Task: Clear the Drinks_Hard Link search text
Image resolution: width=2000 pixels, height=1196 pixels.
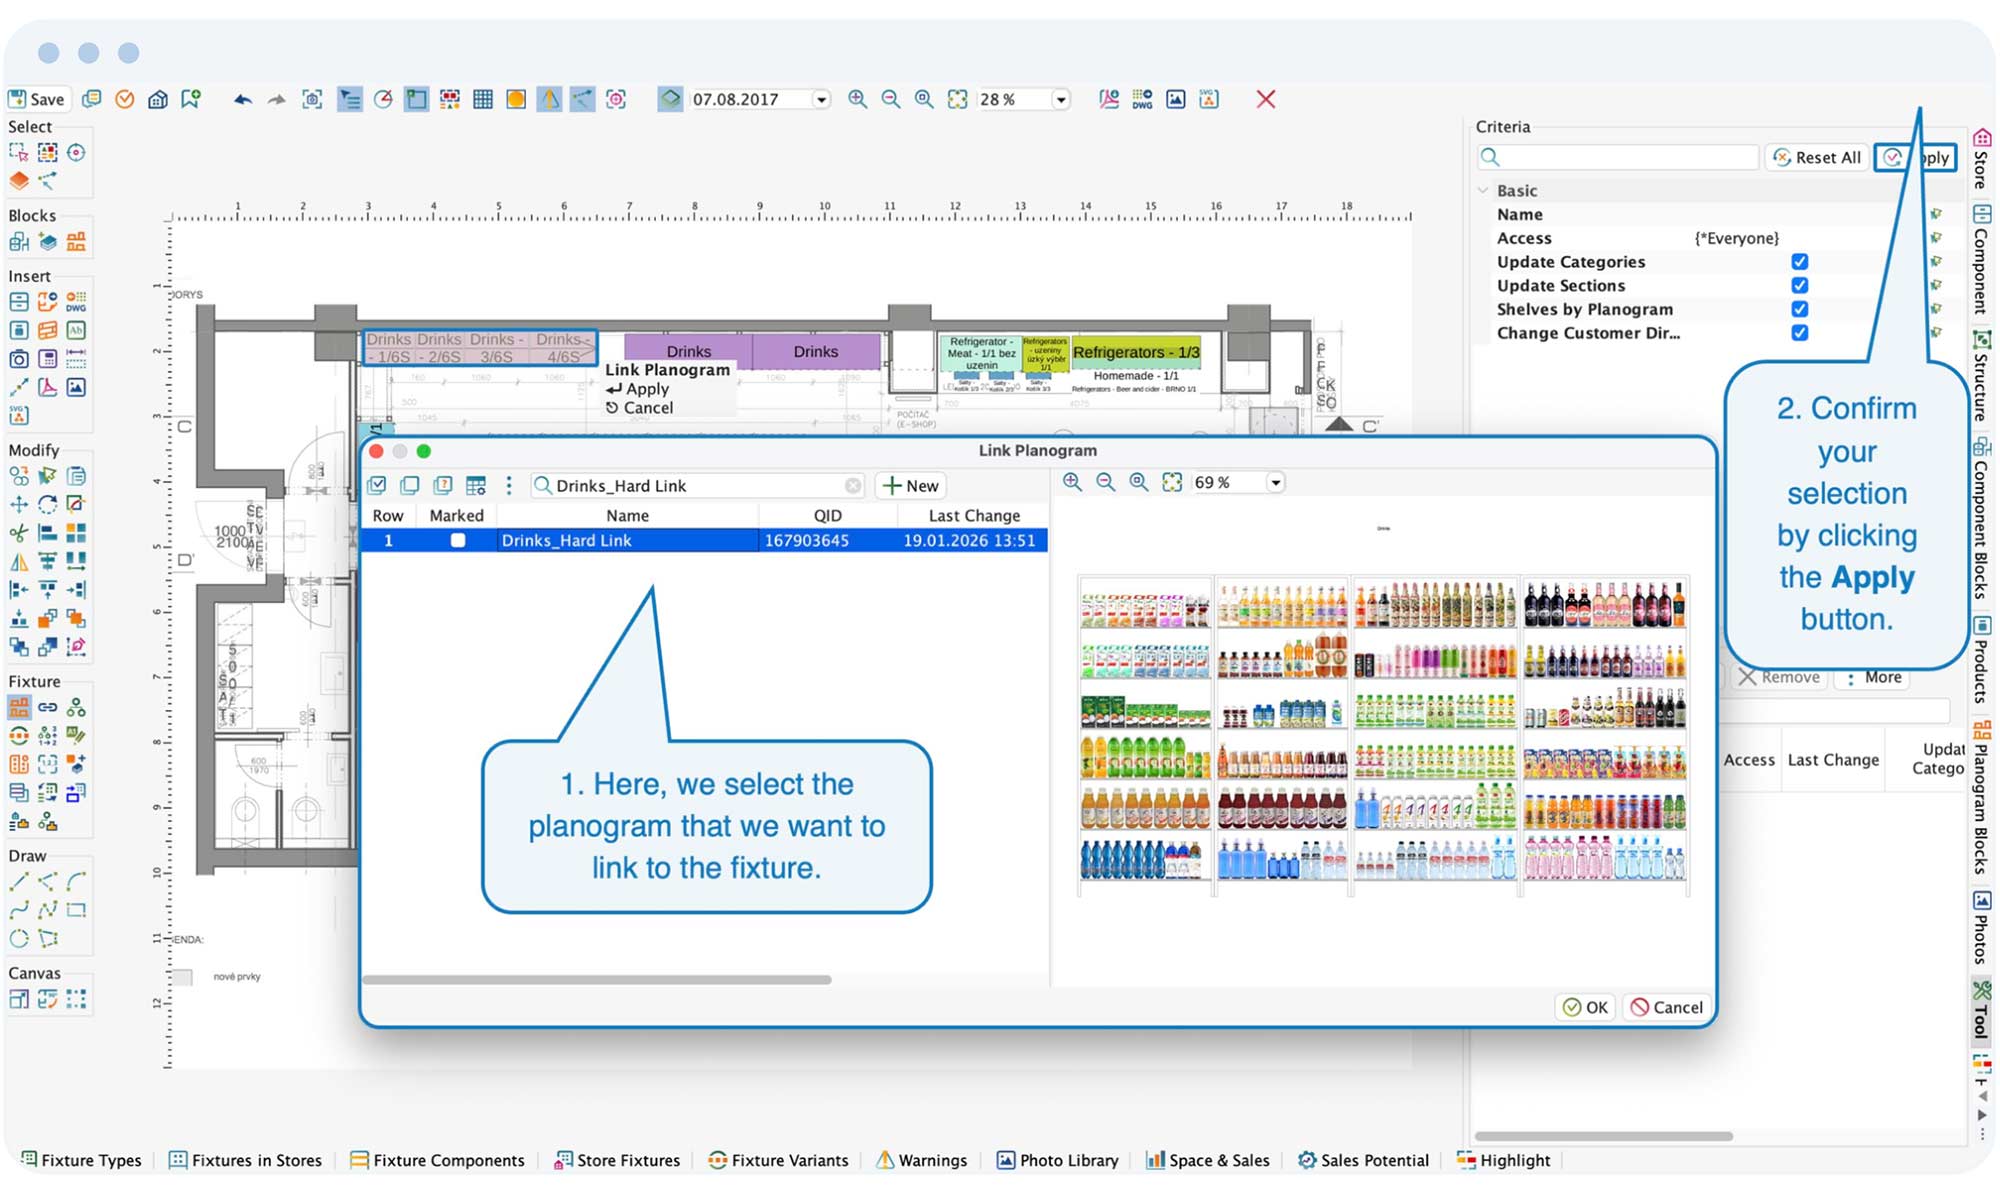Action: [x=853, y=486]
